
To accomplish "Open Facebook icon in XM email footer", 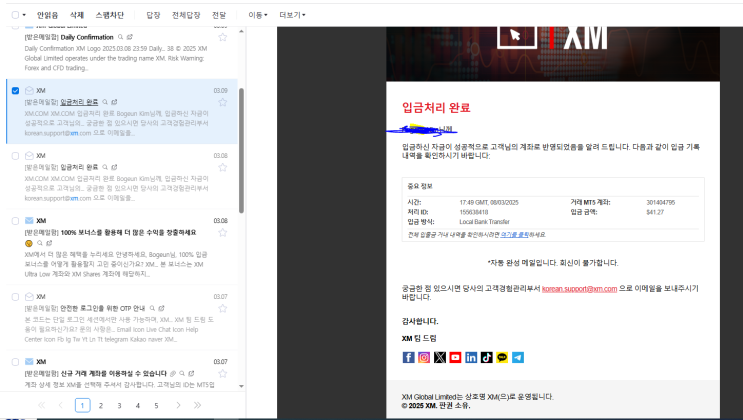I will 408,357.
